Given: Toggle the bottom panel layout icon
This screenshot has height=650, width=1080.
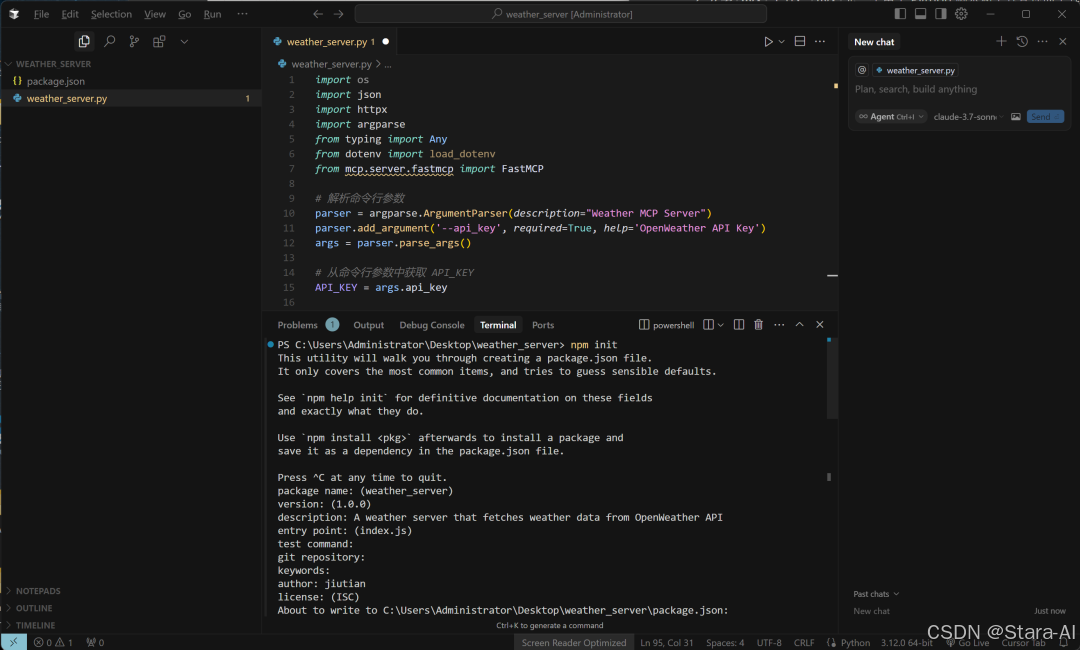Looking at the screenshot, I should 920,14.
